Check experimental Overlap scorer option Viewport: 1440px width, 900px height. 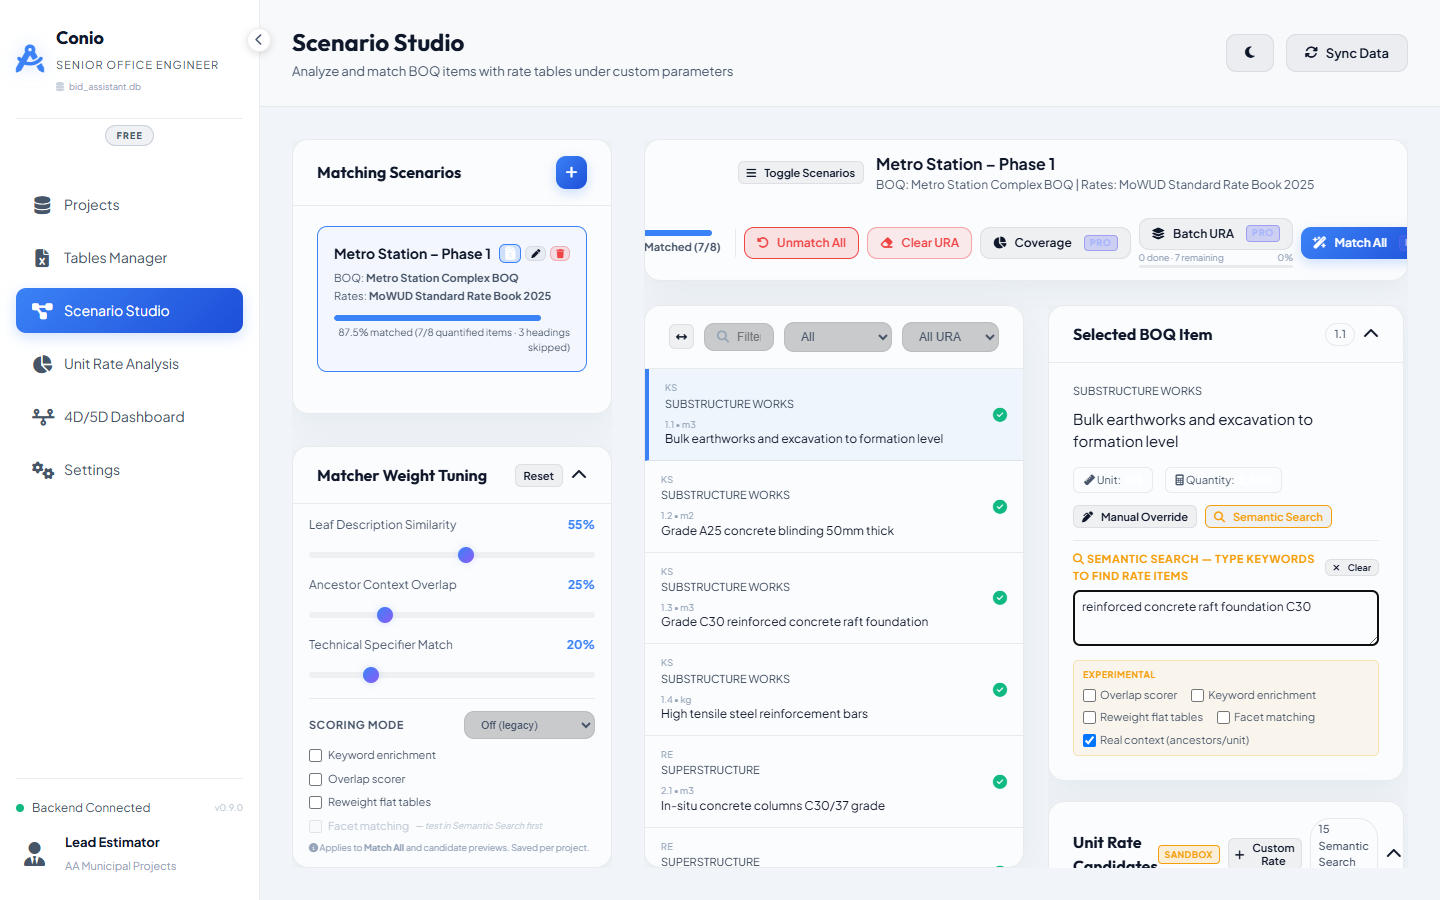click(x=1090, y=696)
